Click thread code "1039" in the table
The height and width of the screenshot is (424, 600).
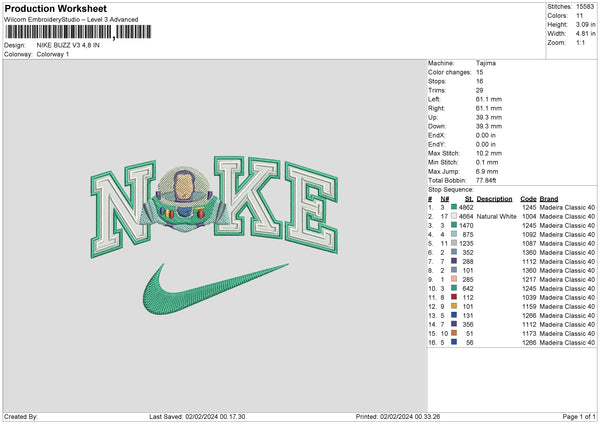coord(529,297)
